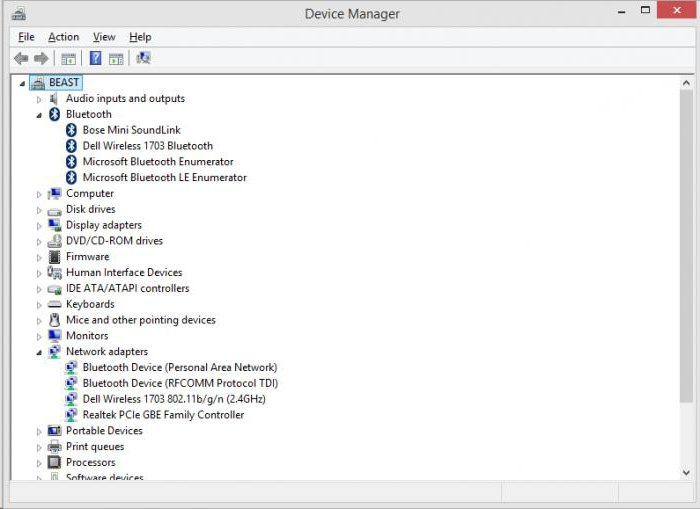Select Microsoft Bluetooth LE Enumerator
700x509 pixels.
pyautogui.click(x=165, y=178)
